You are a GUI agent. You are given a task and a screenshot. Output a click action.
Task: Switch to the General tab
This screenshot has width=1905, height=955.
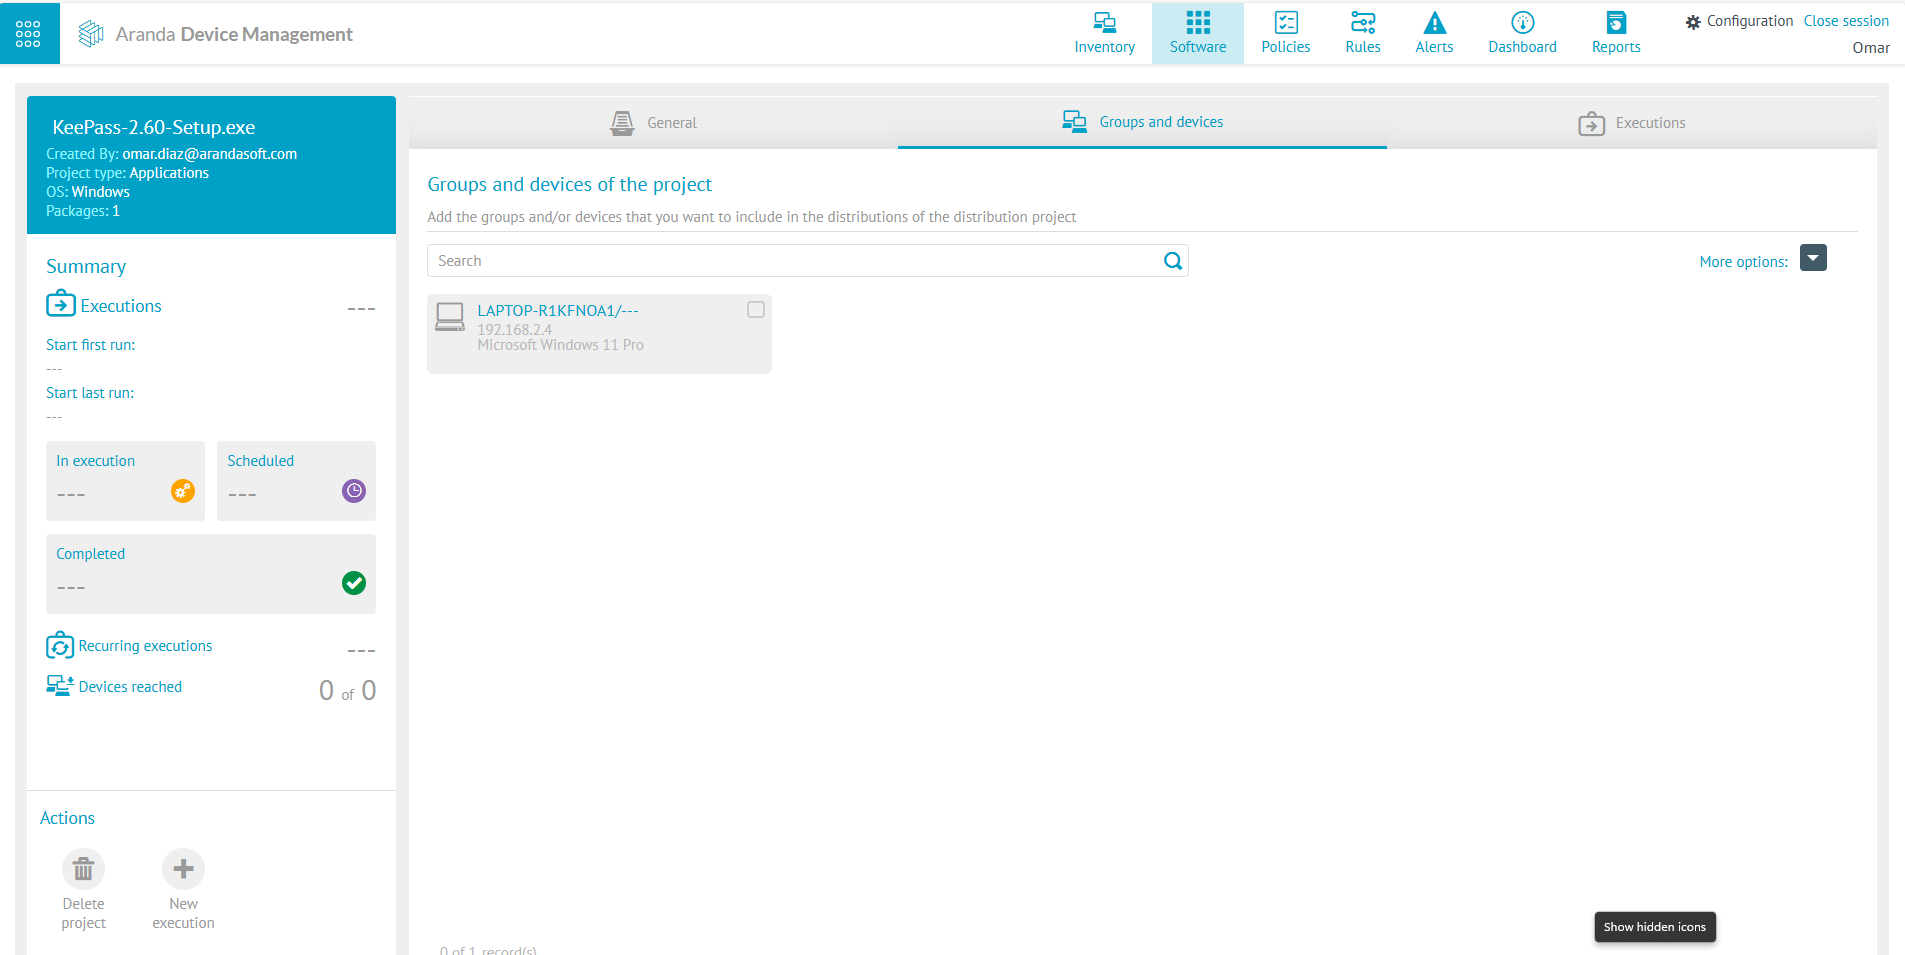click(x=653, y=123)
